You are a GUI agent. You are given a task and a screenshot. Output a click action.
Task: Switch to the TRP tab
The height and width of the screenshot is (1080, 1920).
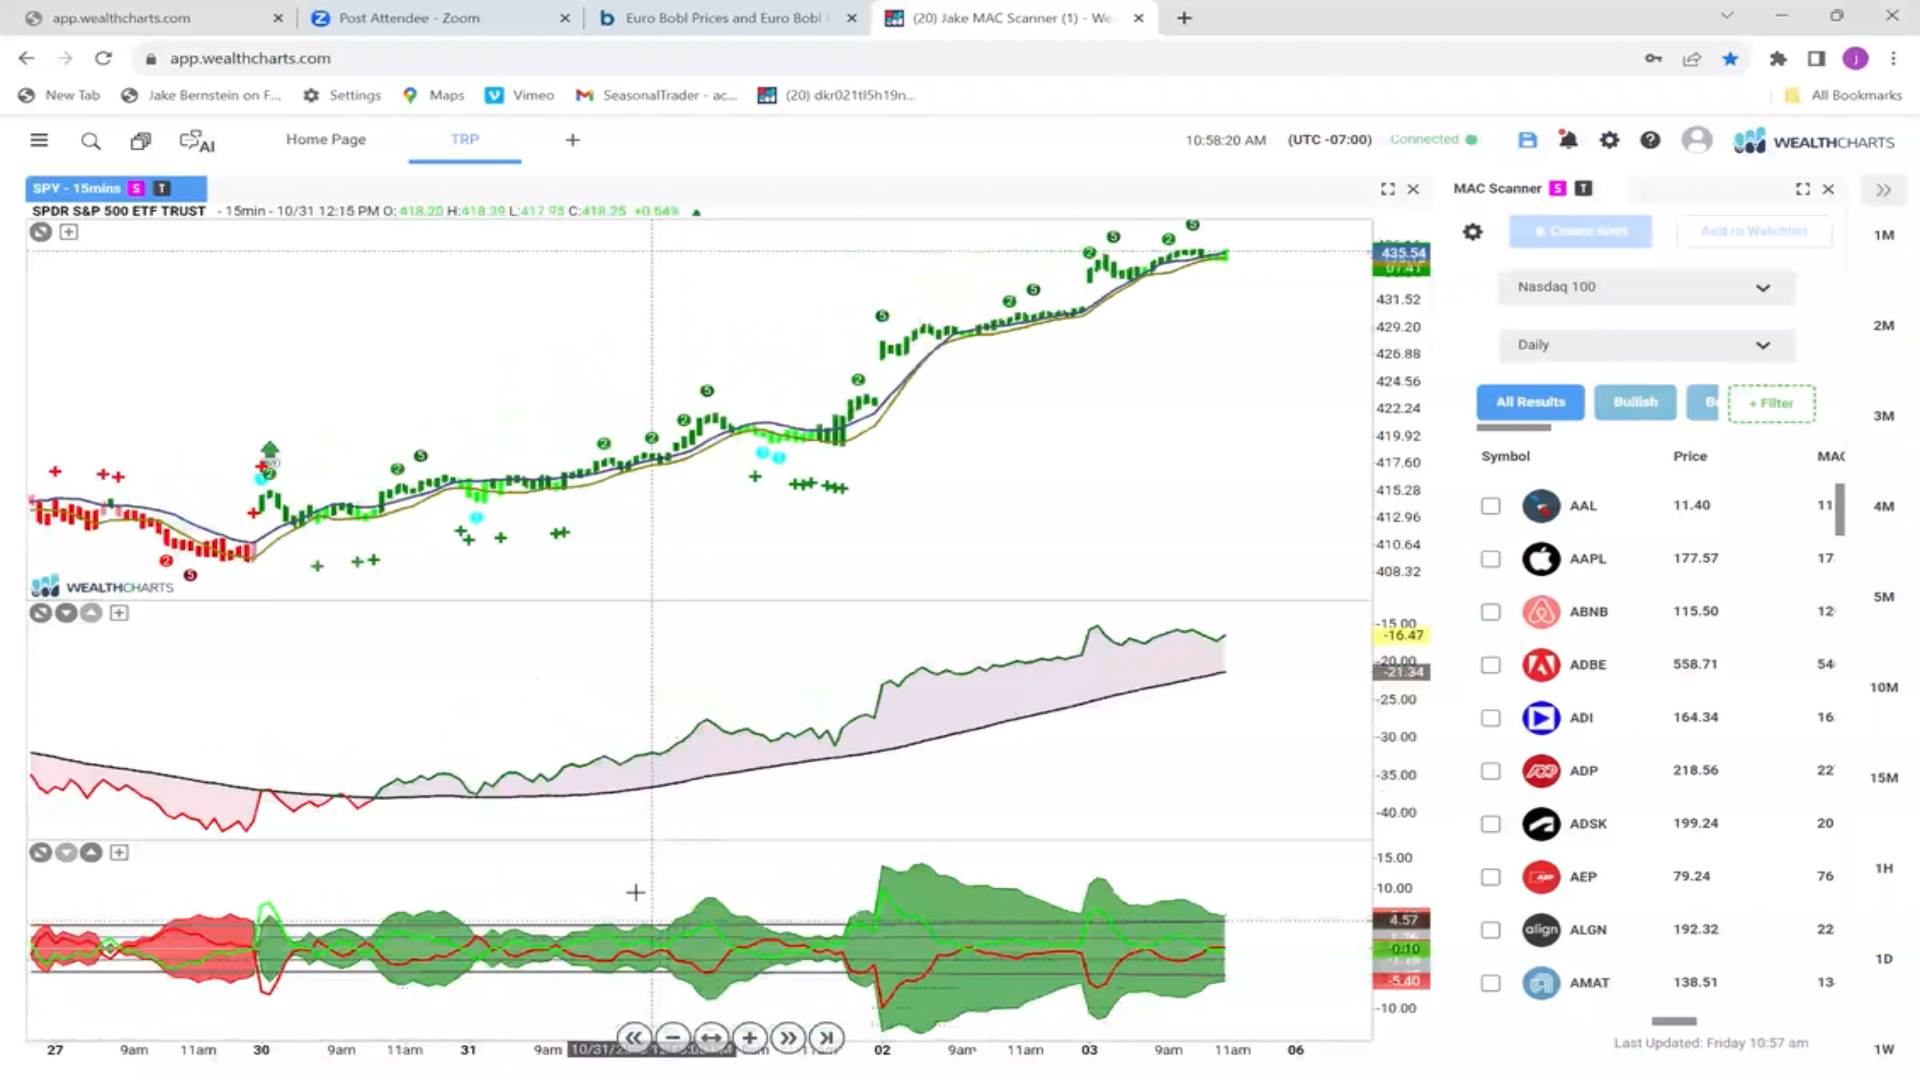coord(464,139)
